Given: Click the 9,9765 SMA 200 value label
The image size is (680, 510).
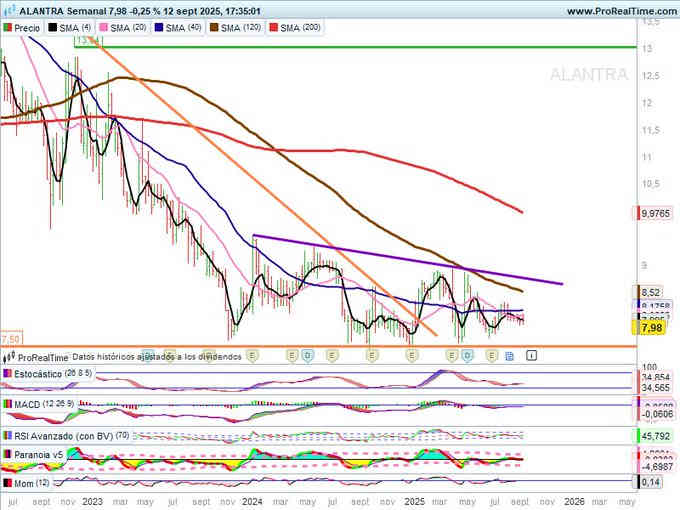Looking at the screenshot, I should [x=655, y=213].
